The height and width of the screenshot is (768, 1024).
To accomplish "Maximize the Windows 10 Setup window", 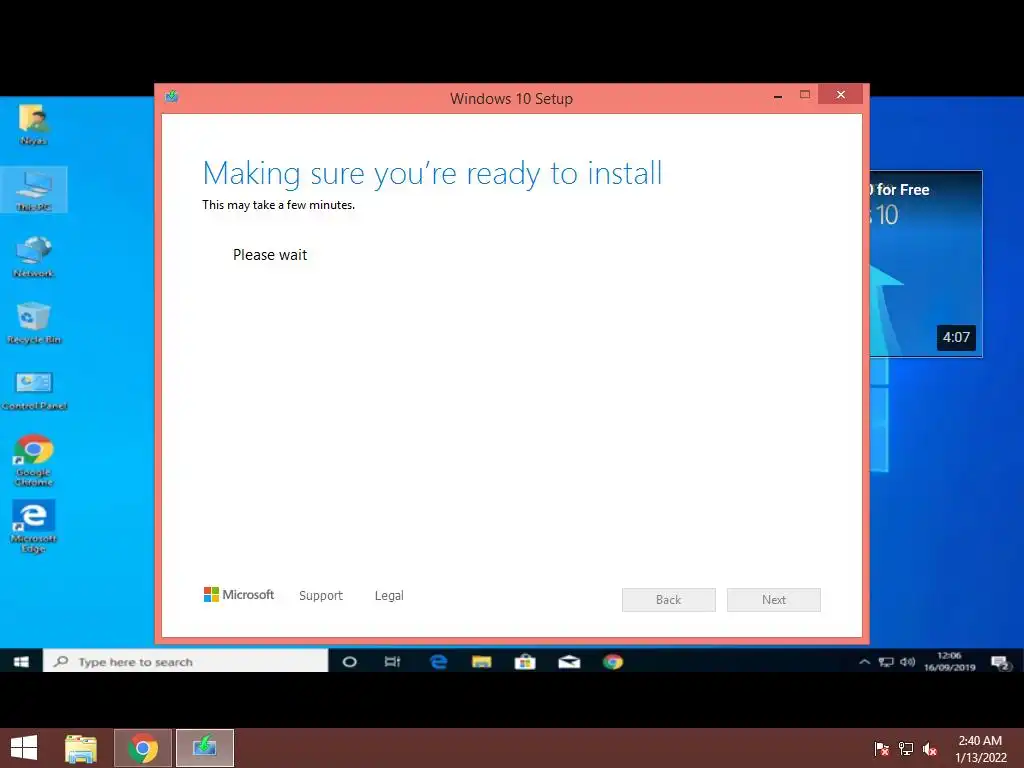I will point(805,95).
